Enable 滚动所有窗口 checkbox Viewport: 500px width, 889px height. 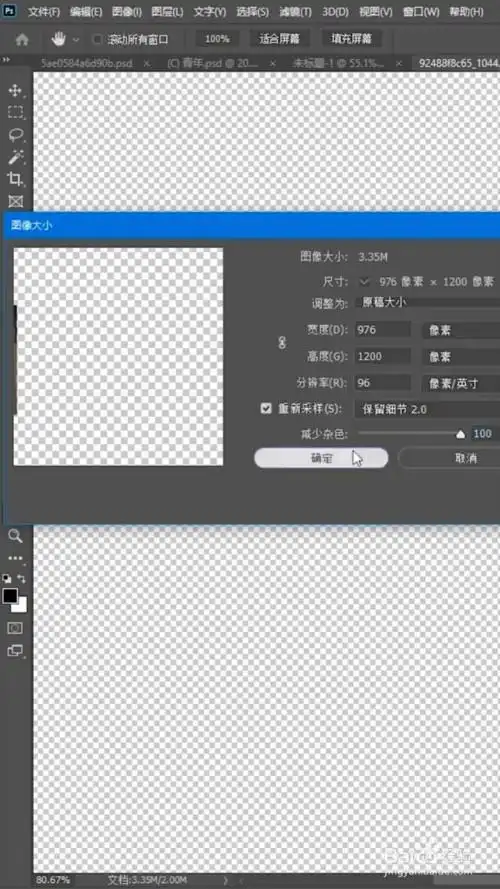pyautogui.click(x=98, y=39)
